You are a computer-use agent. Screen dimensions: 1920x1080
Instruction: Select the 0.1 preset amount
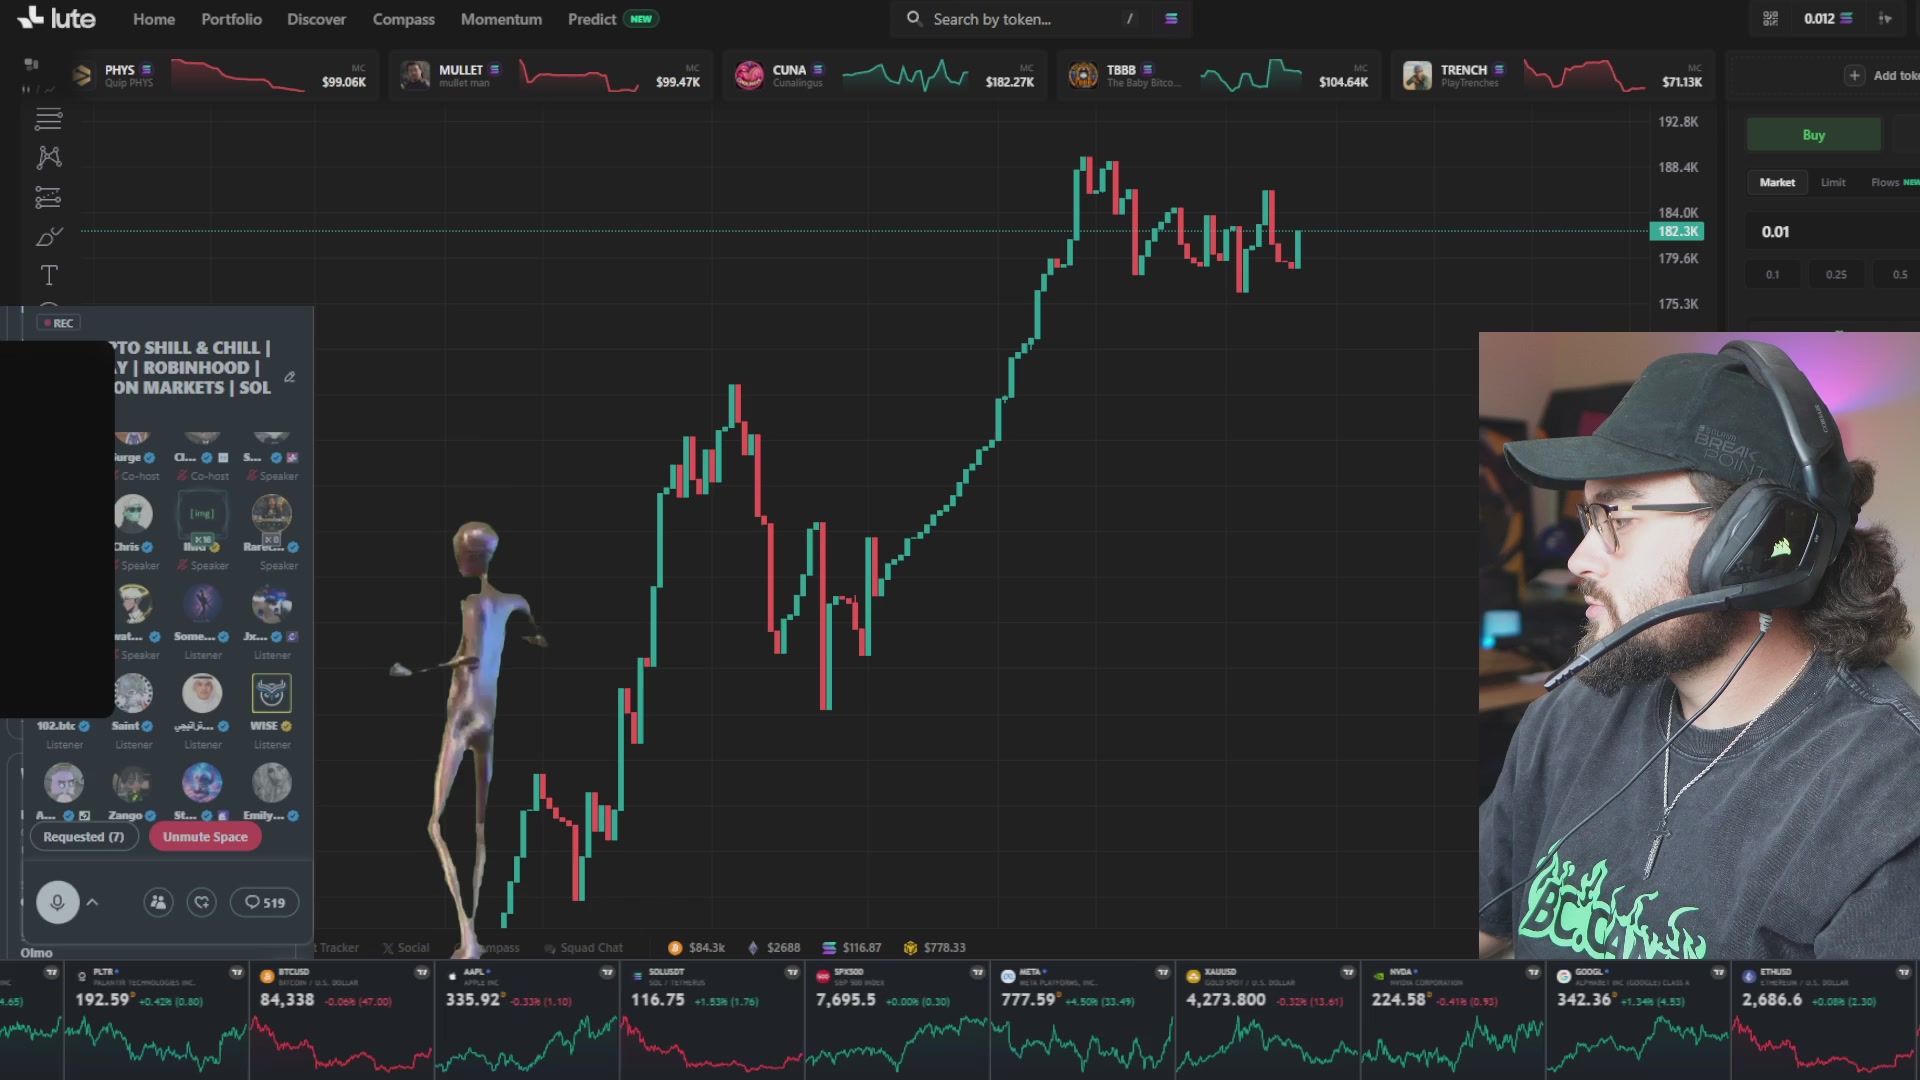(x=1772, y=274)
